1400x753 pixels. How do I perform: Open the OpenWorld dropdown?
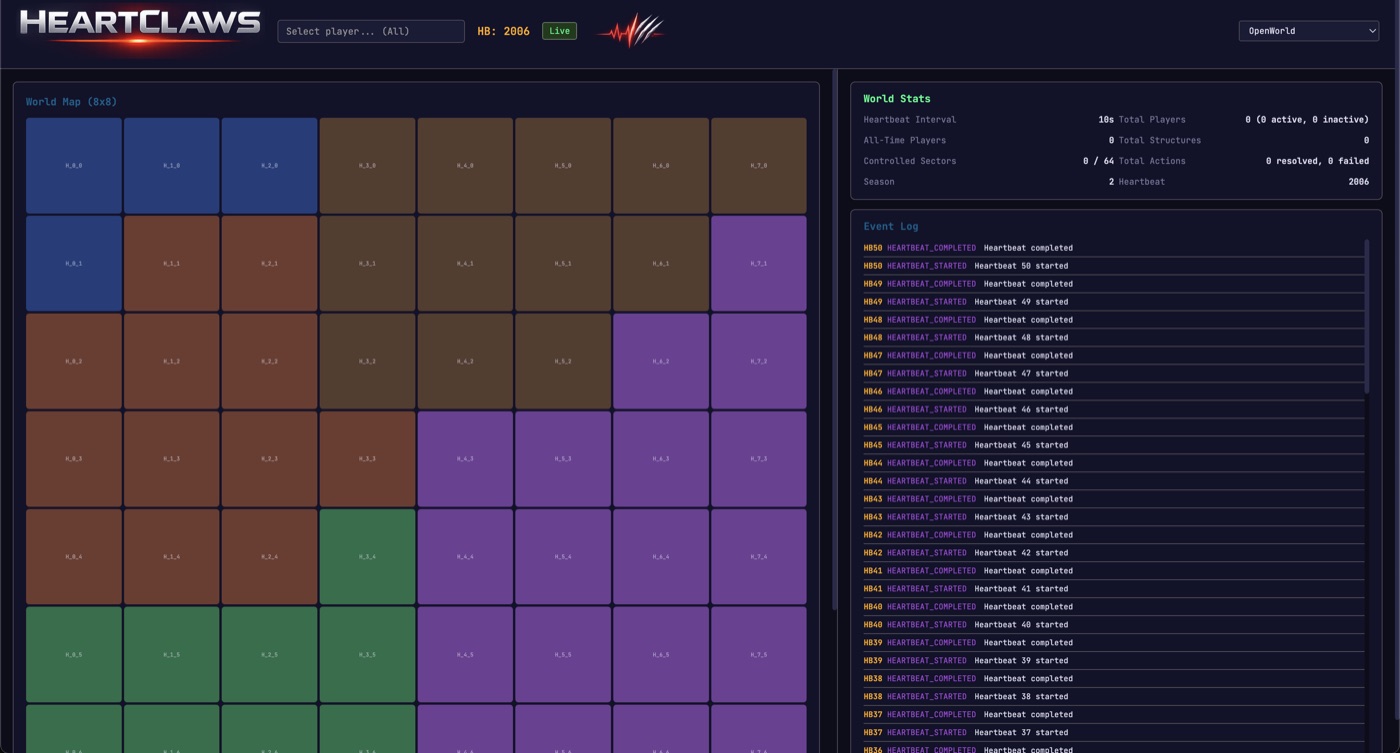tap(1308, 31)
